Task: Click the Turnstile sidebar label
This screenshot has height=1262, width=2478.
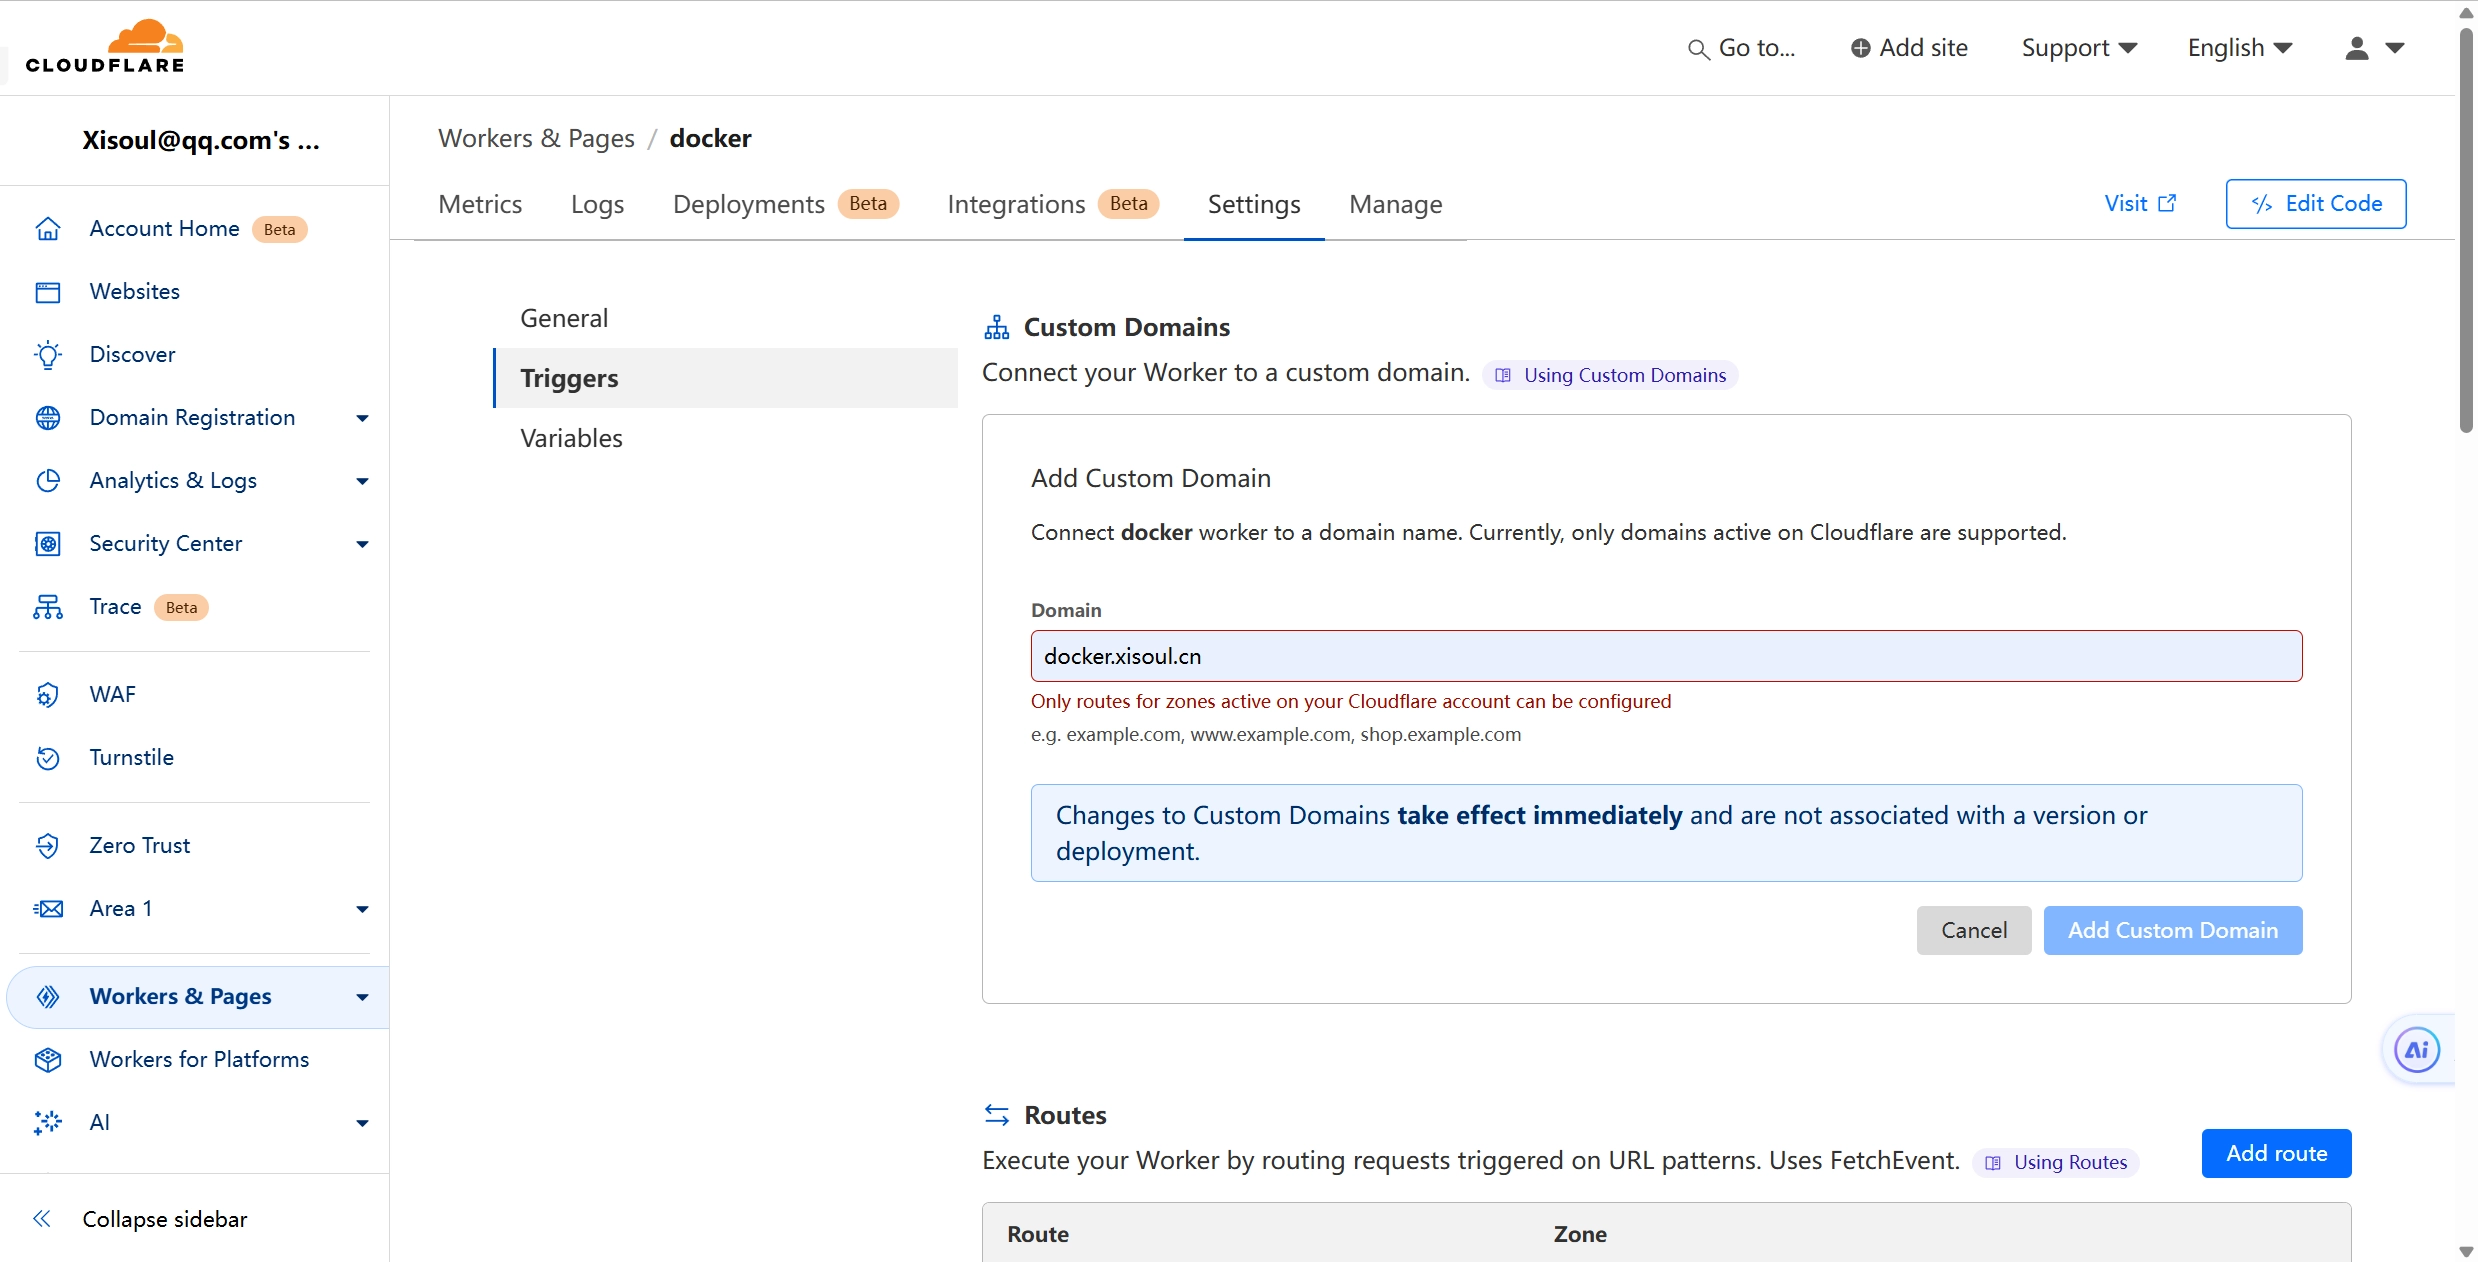Action: tap(132, 758)
